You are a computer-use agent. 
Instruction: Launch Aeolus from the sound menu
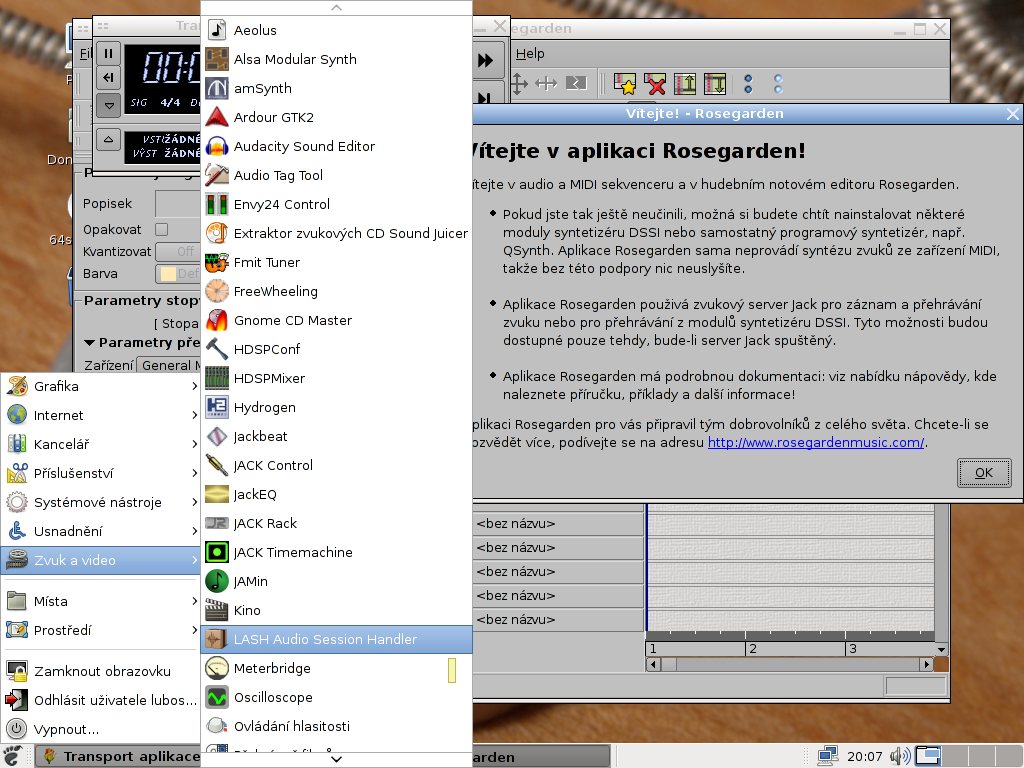click(x=336, y=30)
